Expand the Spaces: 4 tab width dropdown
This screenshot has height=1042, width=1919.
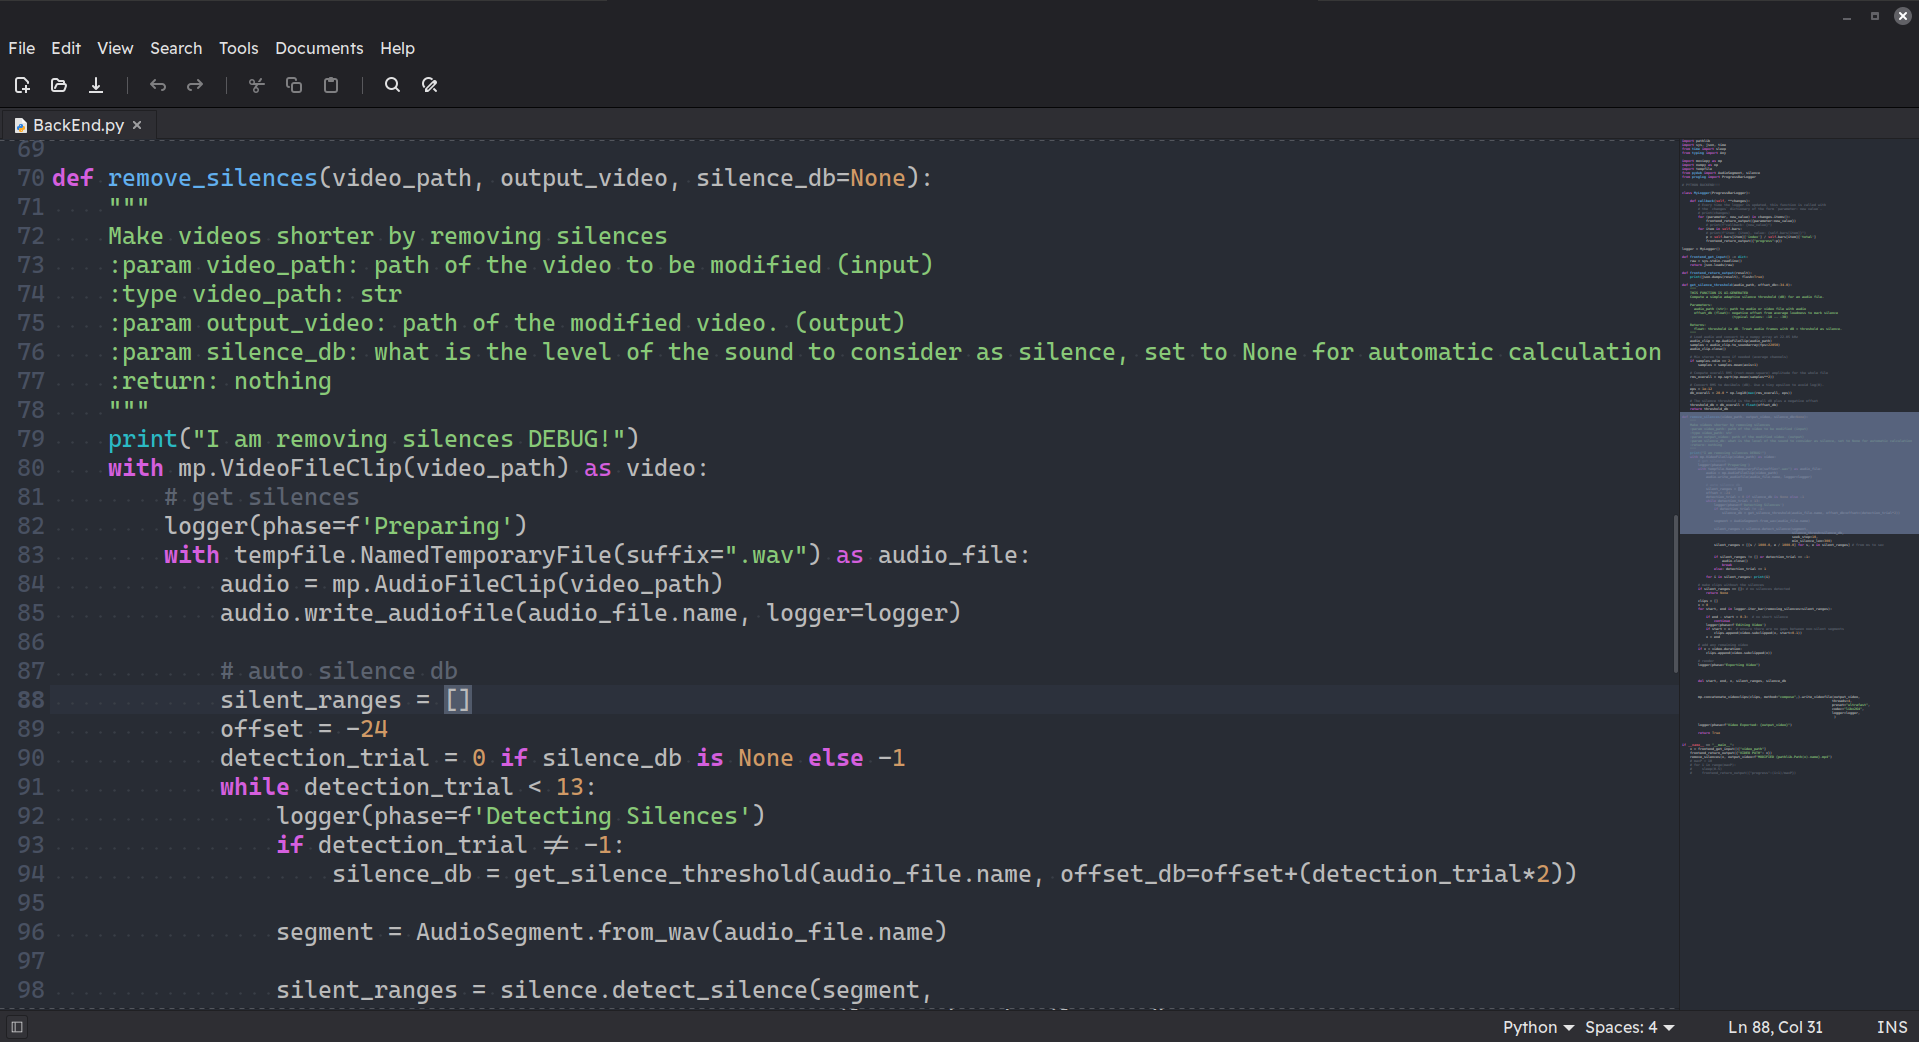coord(1629,1027)
